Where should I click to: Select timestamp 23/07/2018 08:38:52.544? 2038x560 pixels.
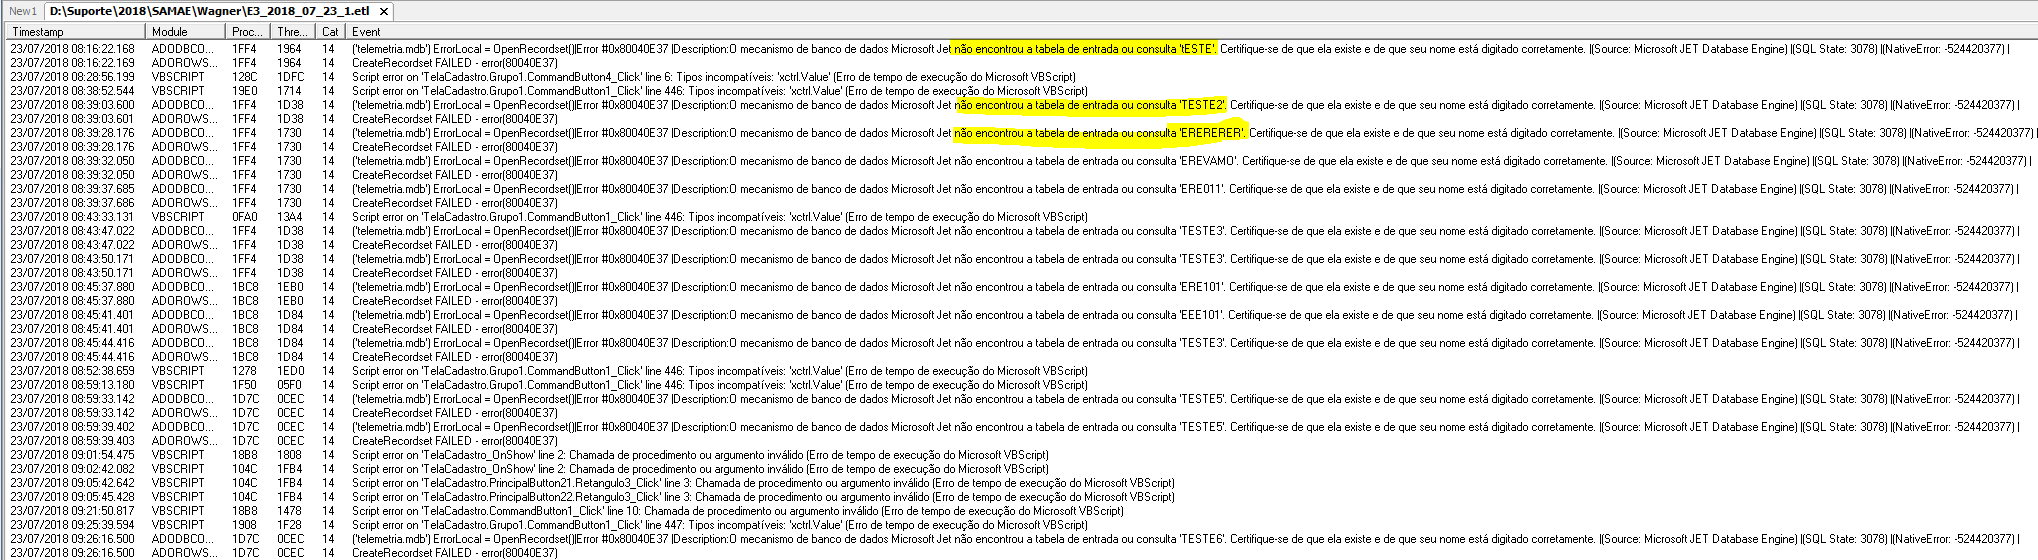[x=72, y=91]
